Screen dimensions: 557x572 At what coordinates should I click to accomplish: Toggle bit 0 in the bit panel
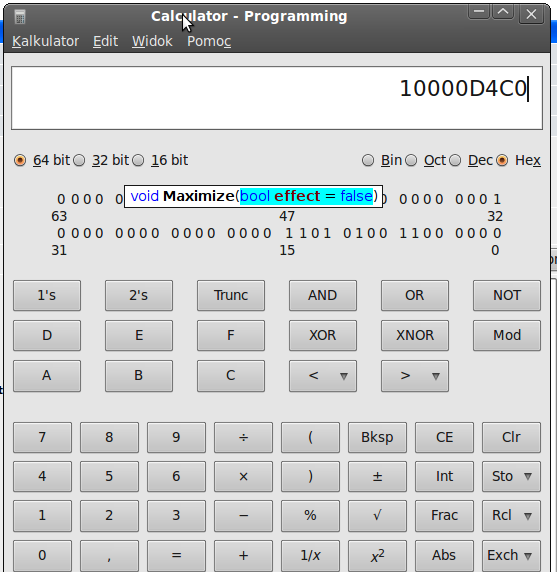point(497,233)
